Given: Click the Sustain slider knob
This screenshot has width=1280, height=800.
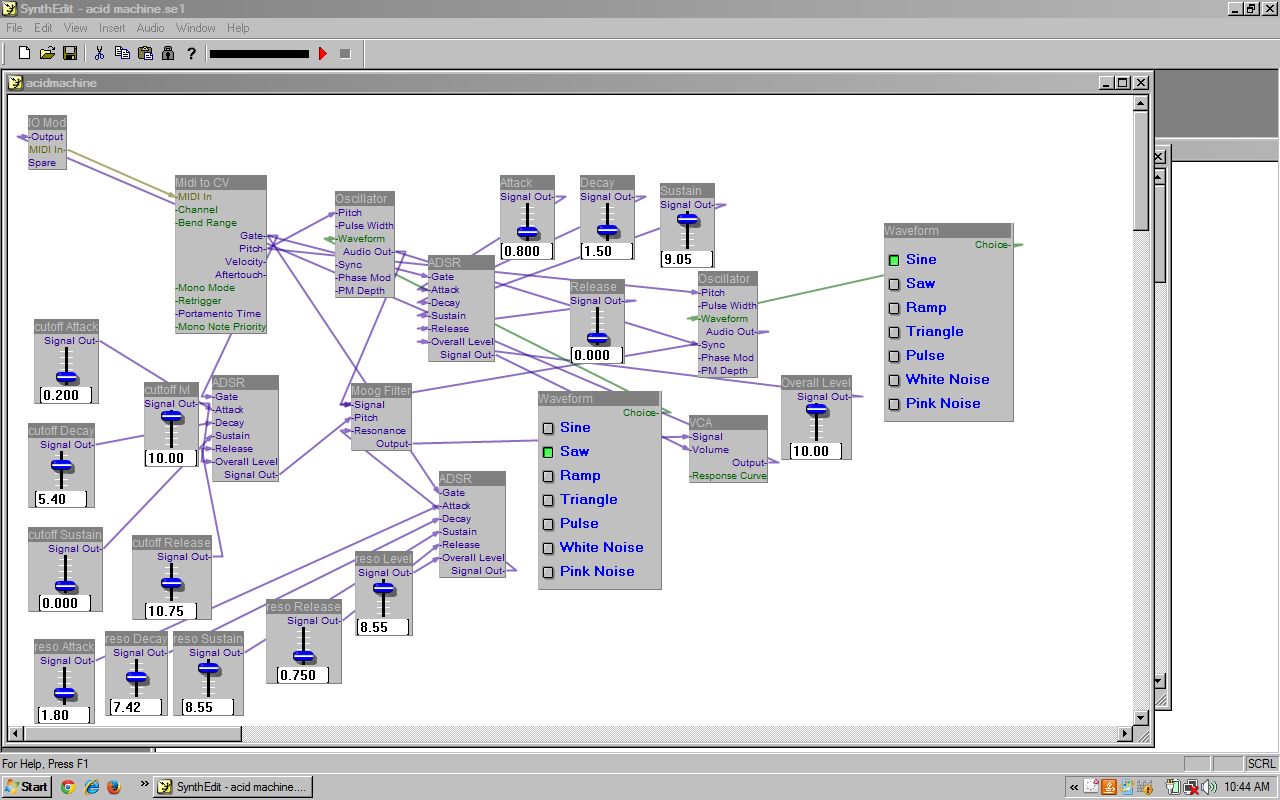Looking at the screenshot, I should point(687,219).
